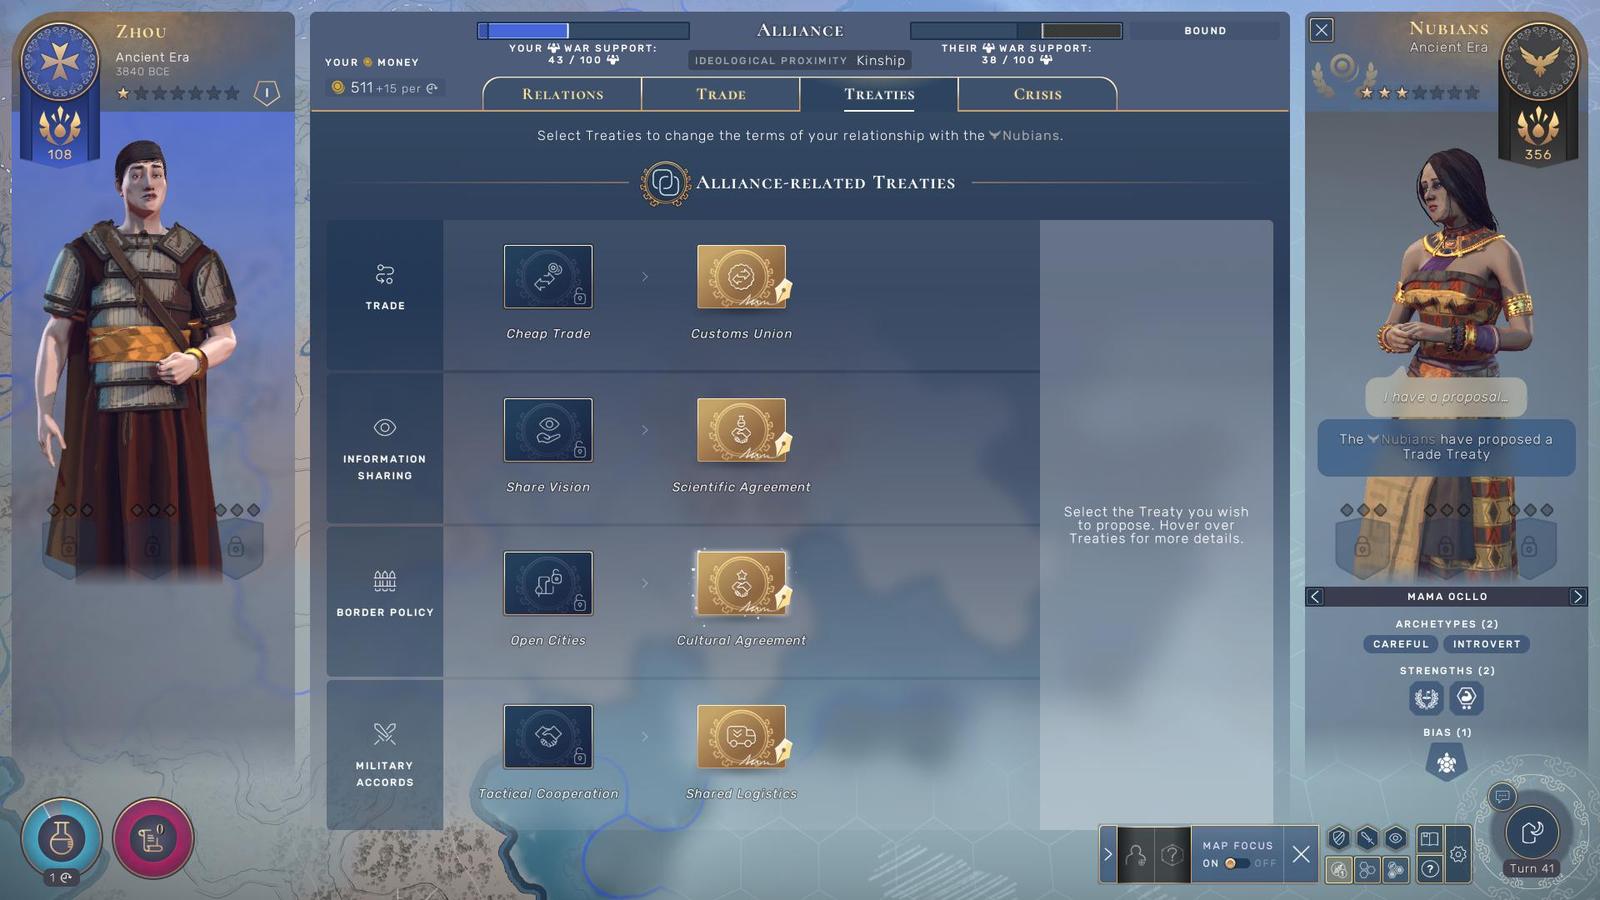Open the research flask button

point(61,838)
